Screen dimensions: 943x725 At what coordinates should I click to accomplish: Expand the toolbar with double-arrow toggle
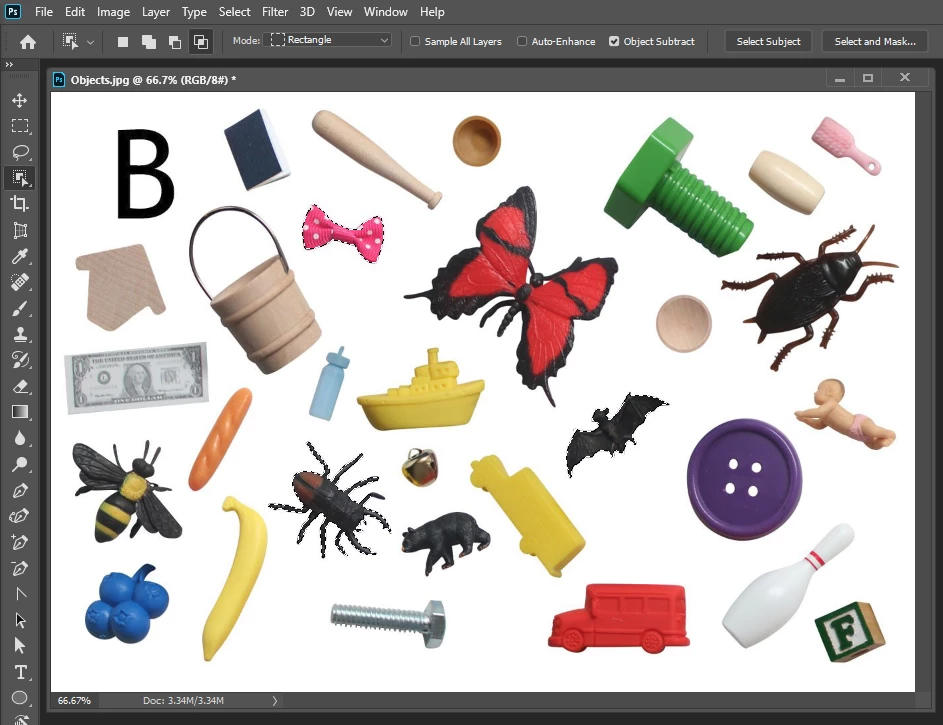(9, 64)
